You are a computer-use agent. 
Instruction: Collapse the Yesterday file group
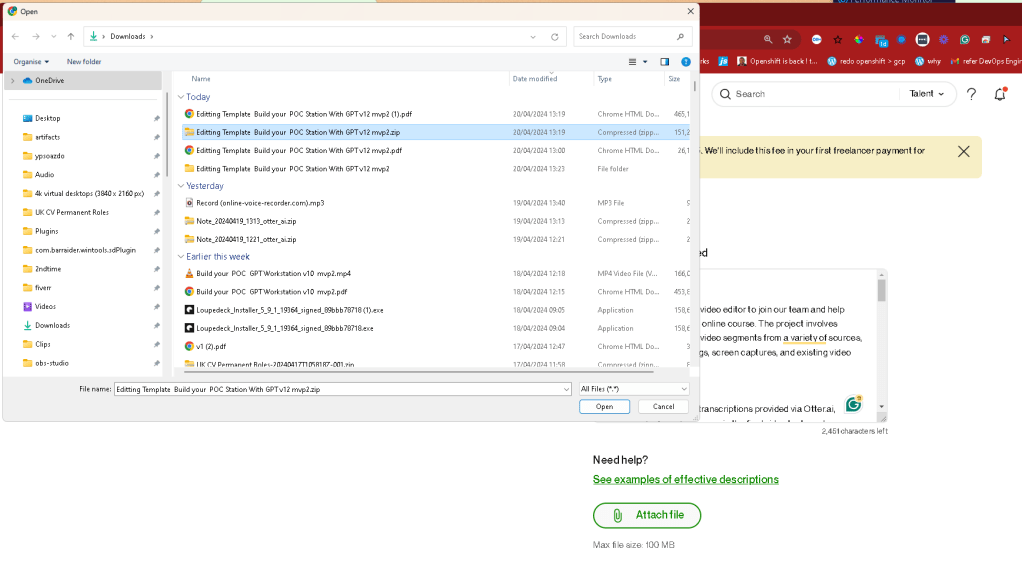click(x=181, y=186)
